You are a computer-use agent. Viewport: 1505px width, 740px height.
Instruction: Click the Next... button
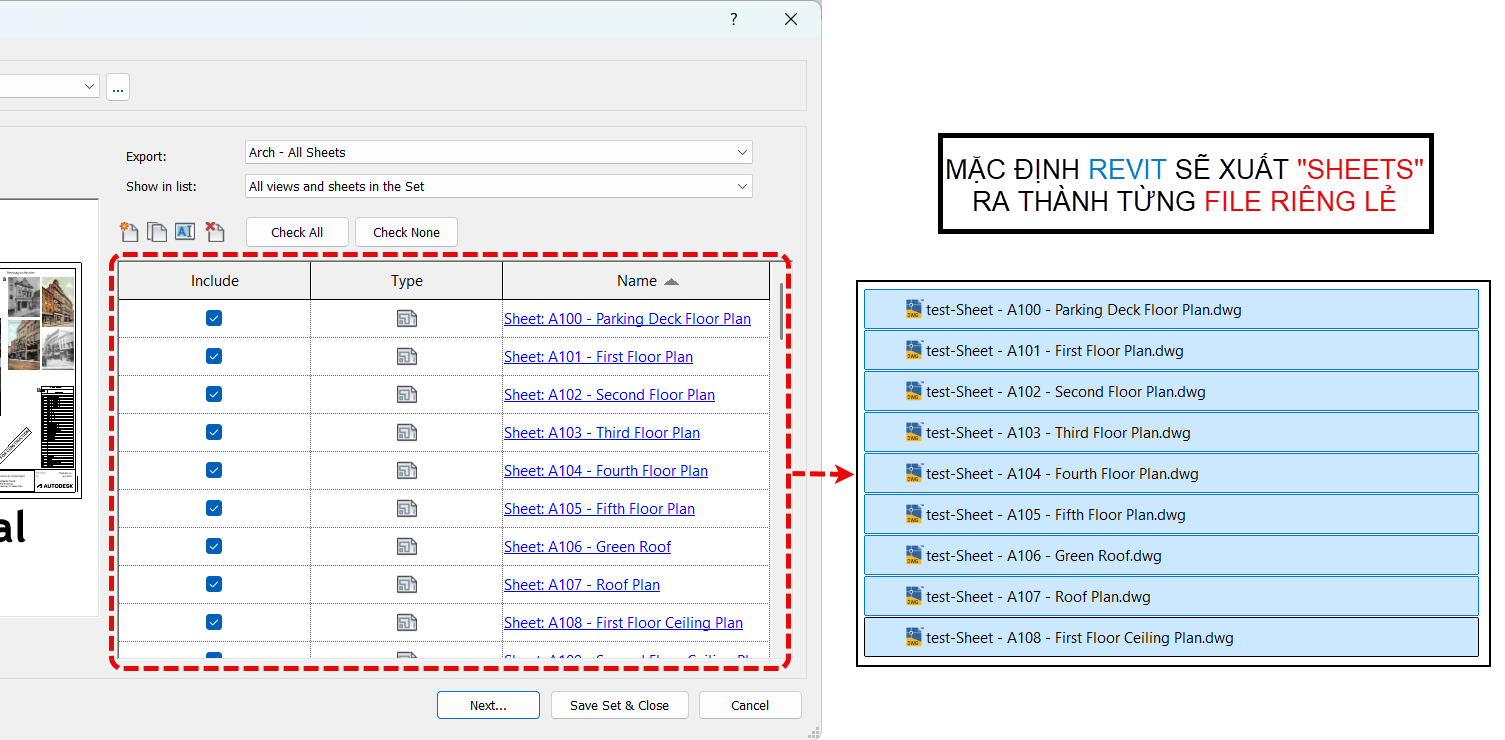pos(488,705)
